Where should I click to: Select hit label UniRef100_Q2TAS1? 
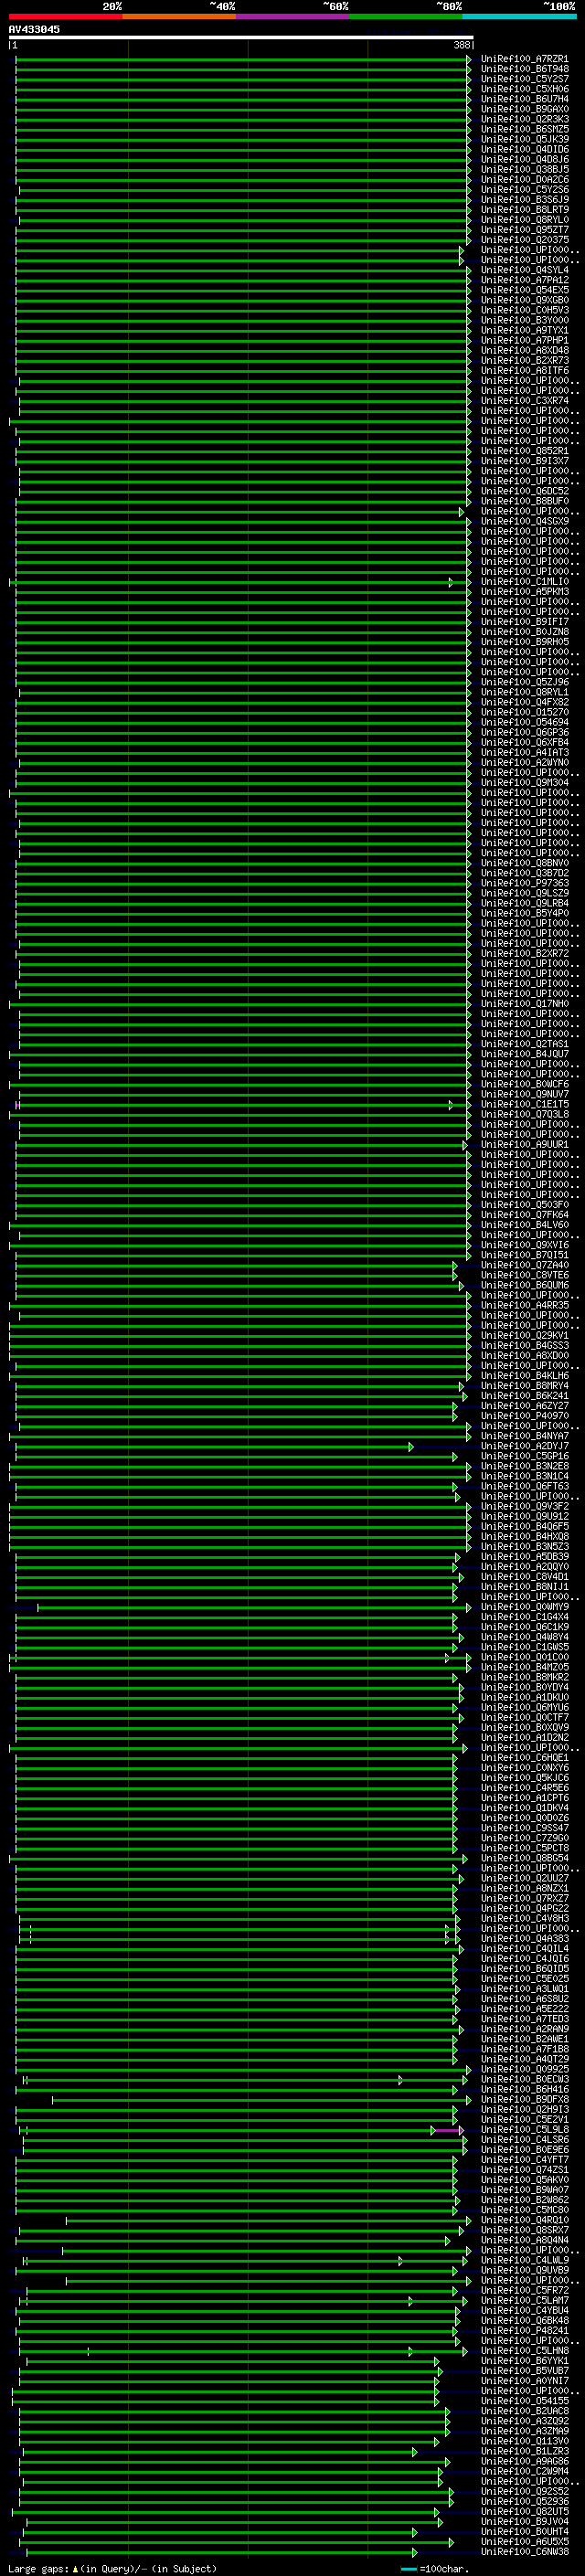pyautogui.click(x=524, y=1044)
